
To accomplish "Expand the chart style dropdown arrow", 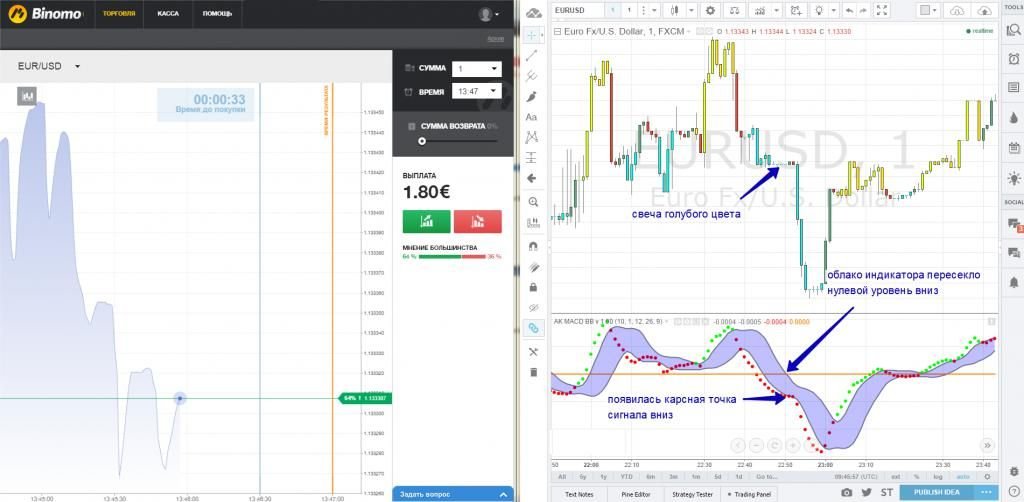I will tap(690, 10).
